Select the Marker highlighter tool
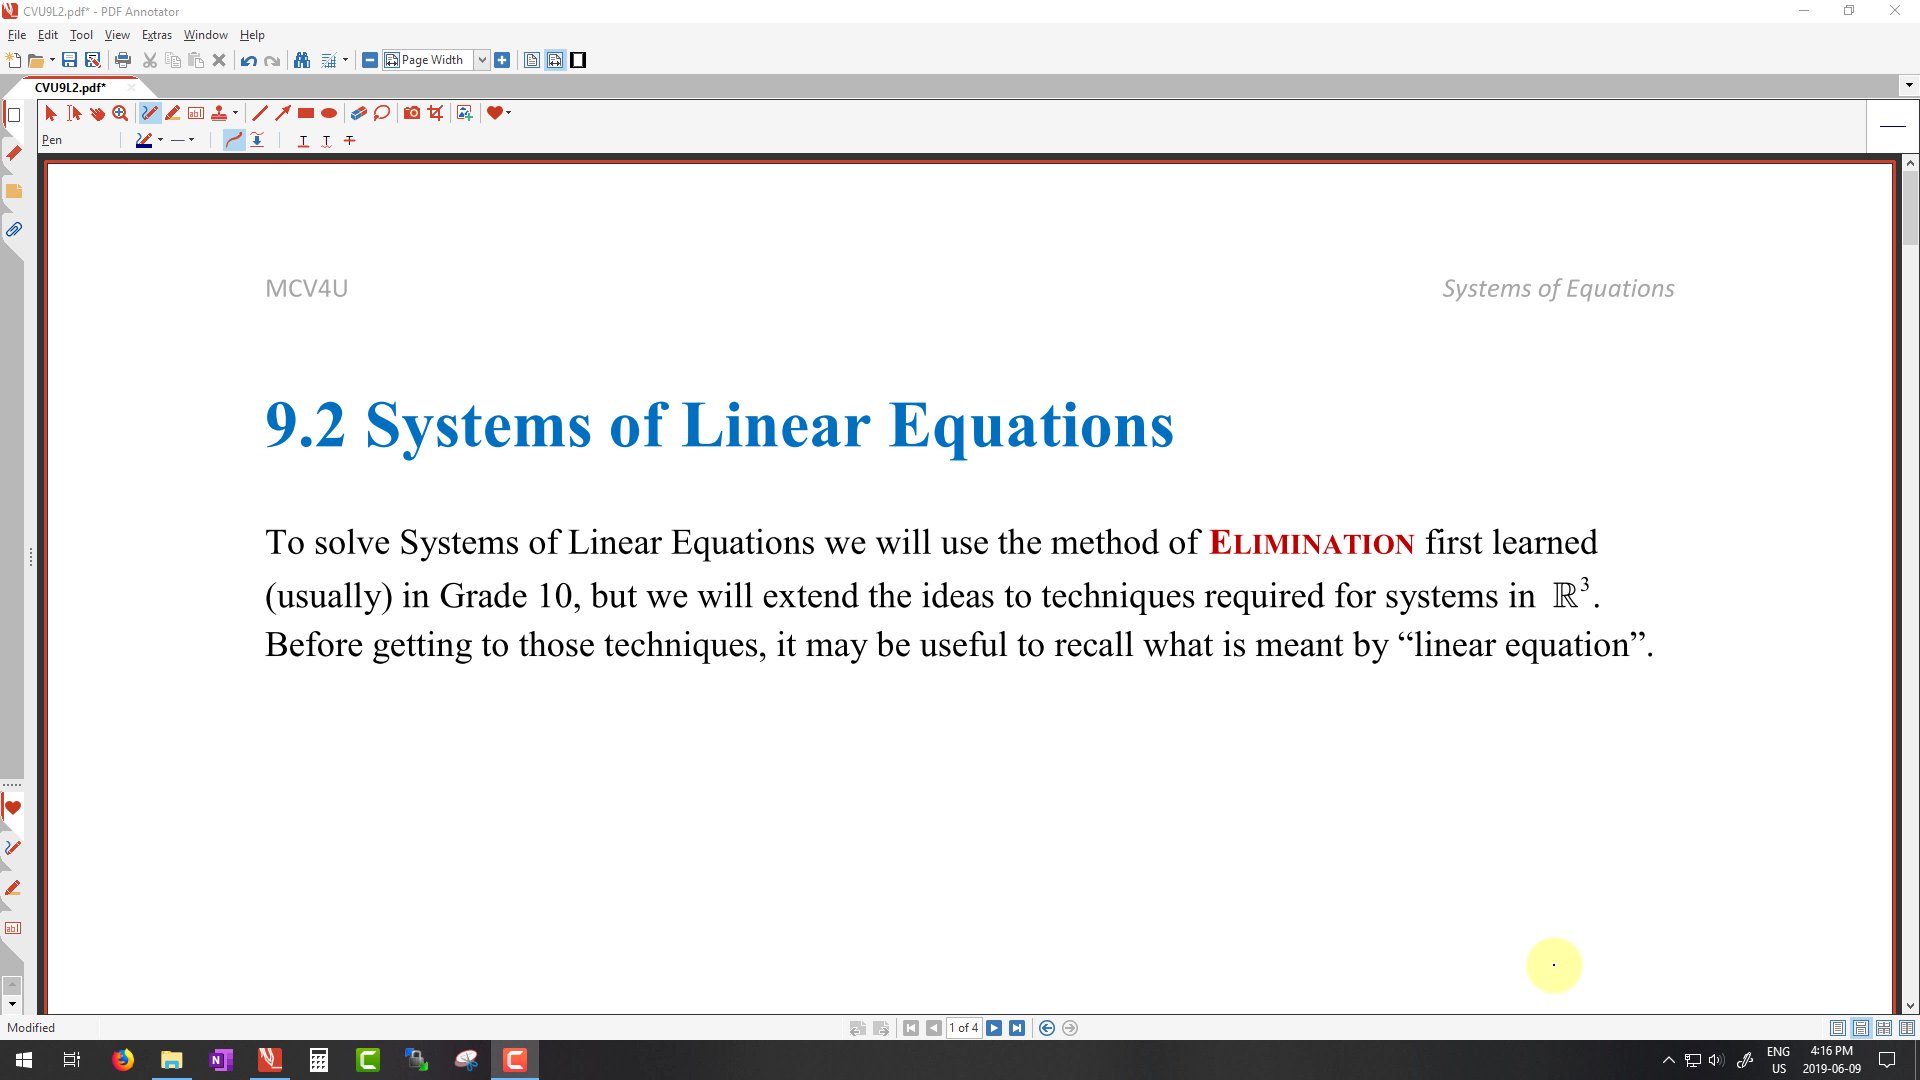1920x1080 pixels. coord(173,113)
